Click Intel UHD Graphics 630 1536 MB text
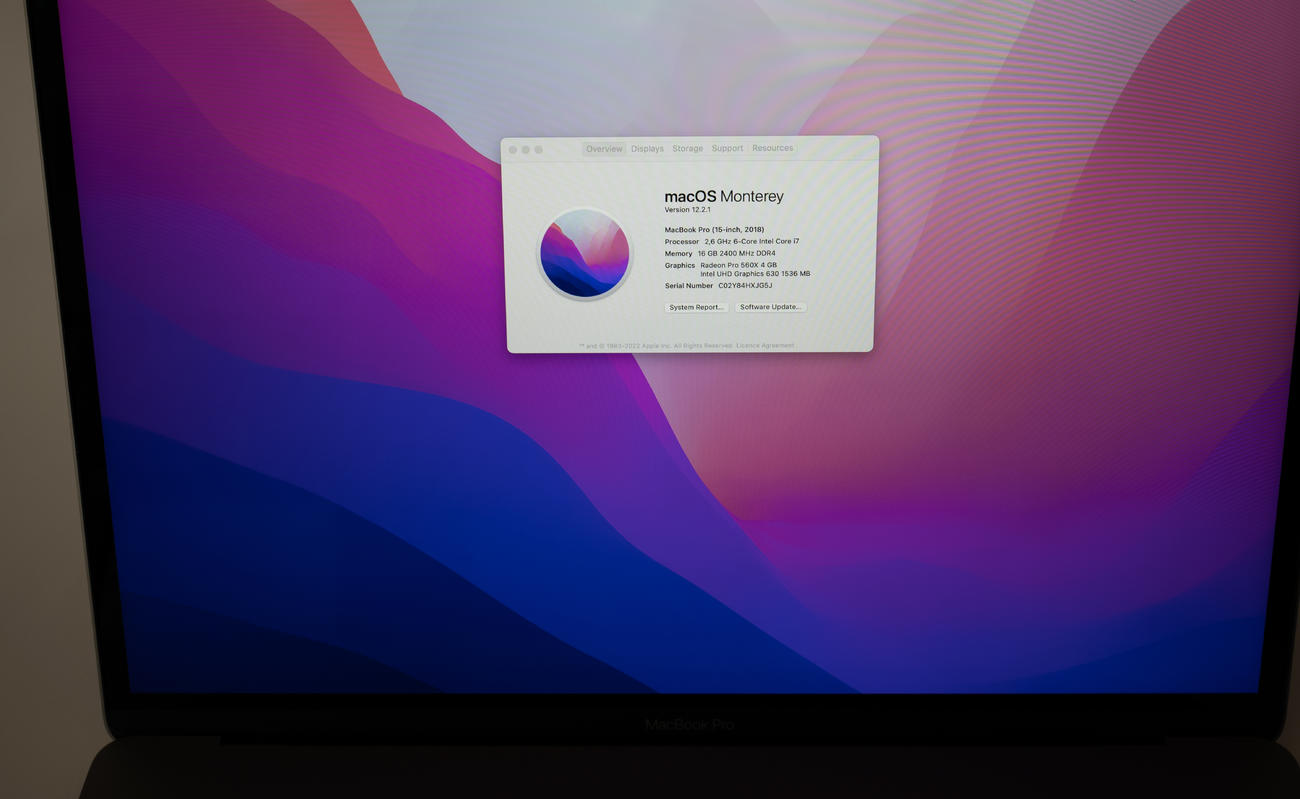The height and width of the screenshot is (799, 1300). tap(755, 274)
